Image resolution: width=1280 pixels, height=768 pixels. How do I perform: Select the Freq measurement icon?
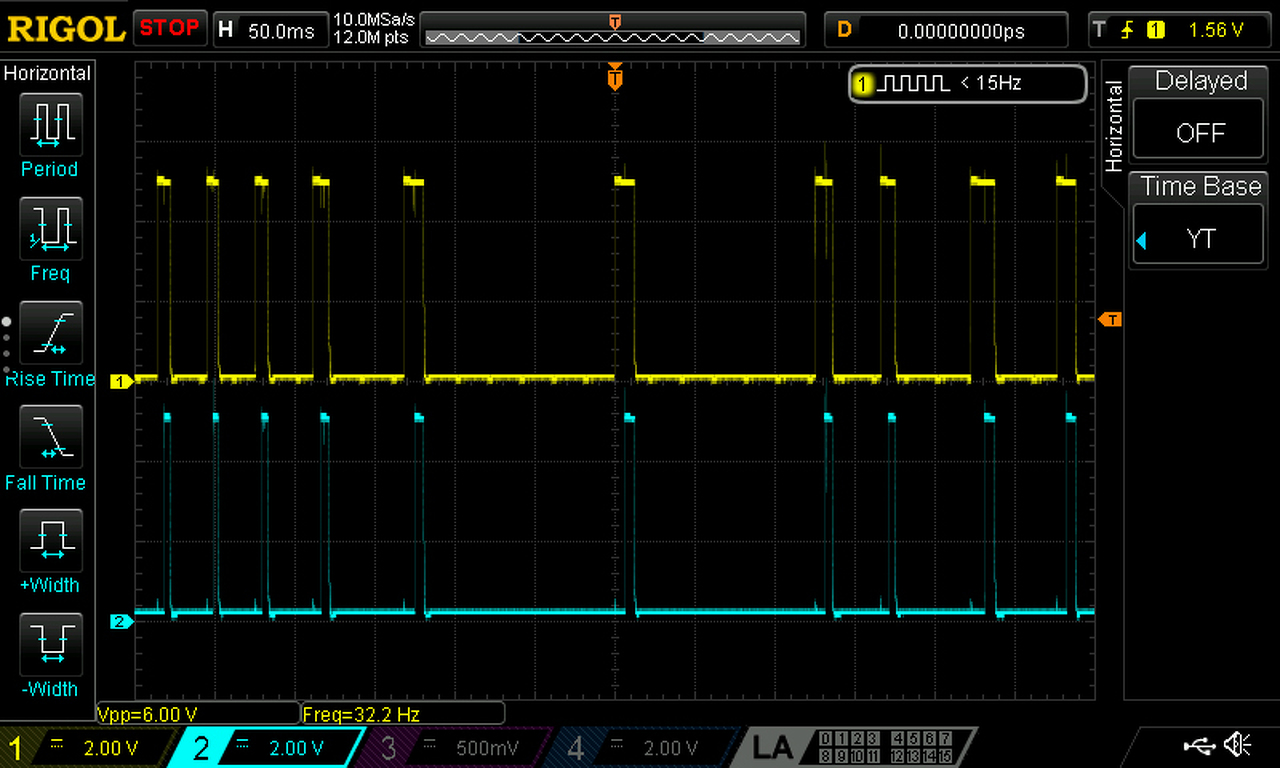pyautogui.click(x=50, y=229)
